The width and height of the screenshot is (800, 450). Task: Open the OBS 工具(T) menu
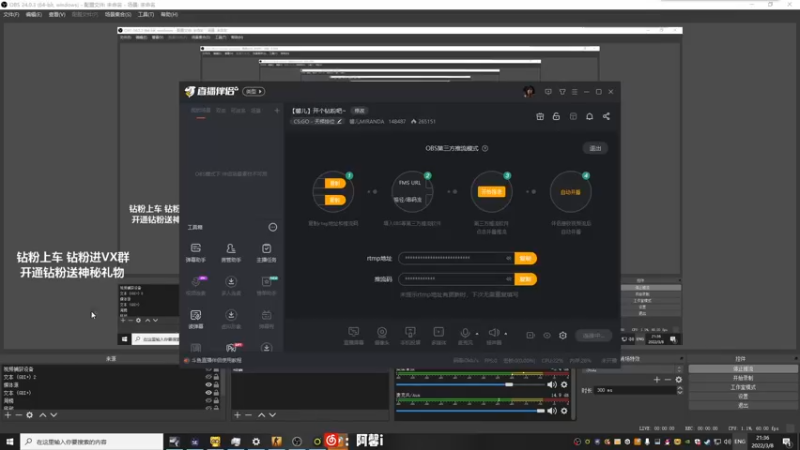coord(146,15)
